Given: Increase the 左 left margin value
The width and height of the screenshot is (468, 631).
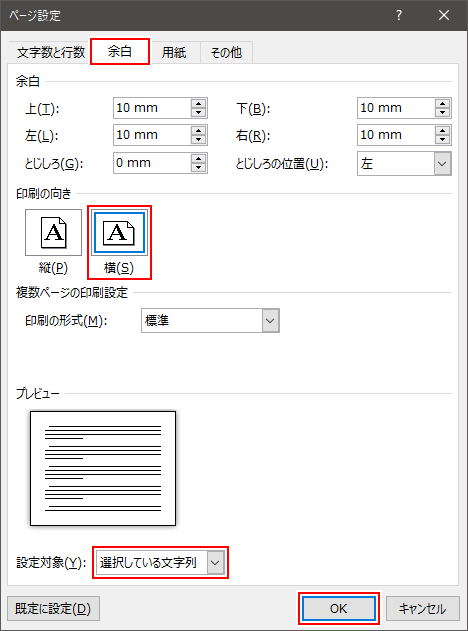Looking at the screenshot, I should click(x=198, y=130).
